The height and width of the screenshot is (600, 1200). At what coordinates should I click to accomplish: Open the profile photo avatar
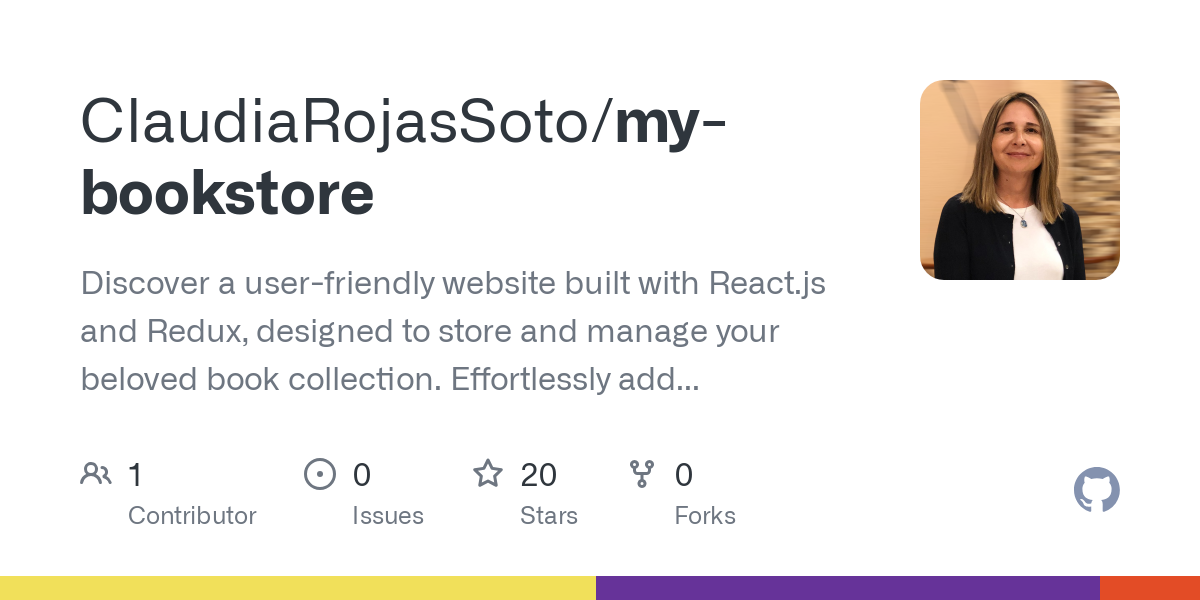[1019, 180]
